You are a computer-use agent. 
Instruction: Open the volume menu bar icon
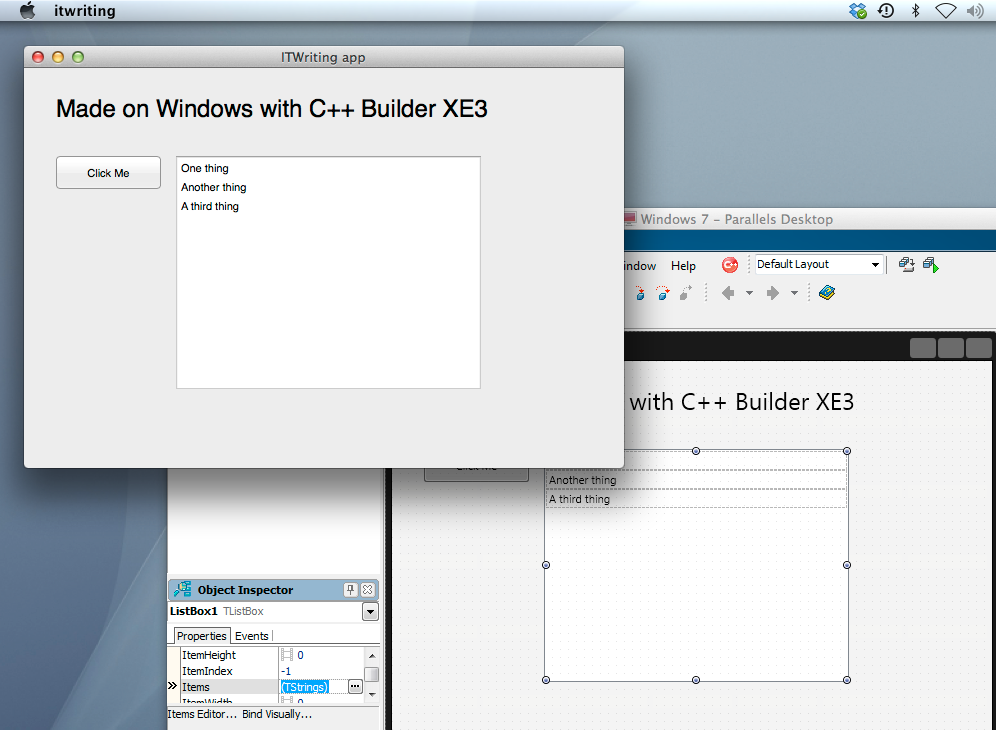tap(974, 11)
